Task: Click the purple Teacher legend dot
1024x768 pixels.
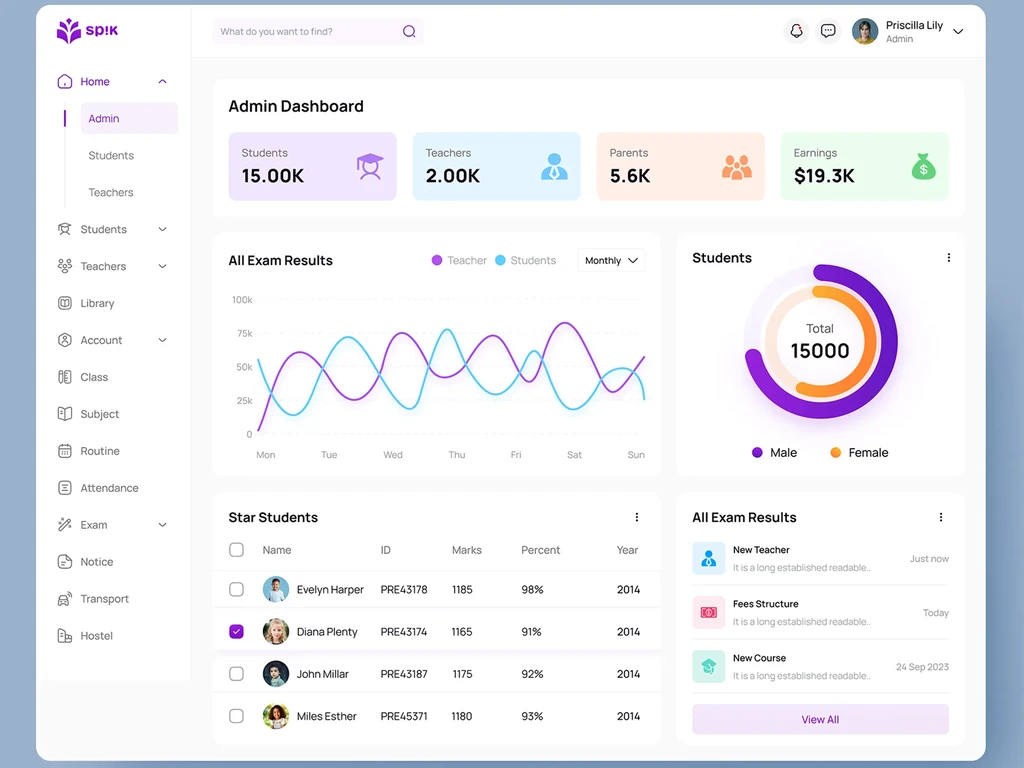Action: coord(437,261)
